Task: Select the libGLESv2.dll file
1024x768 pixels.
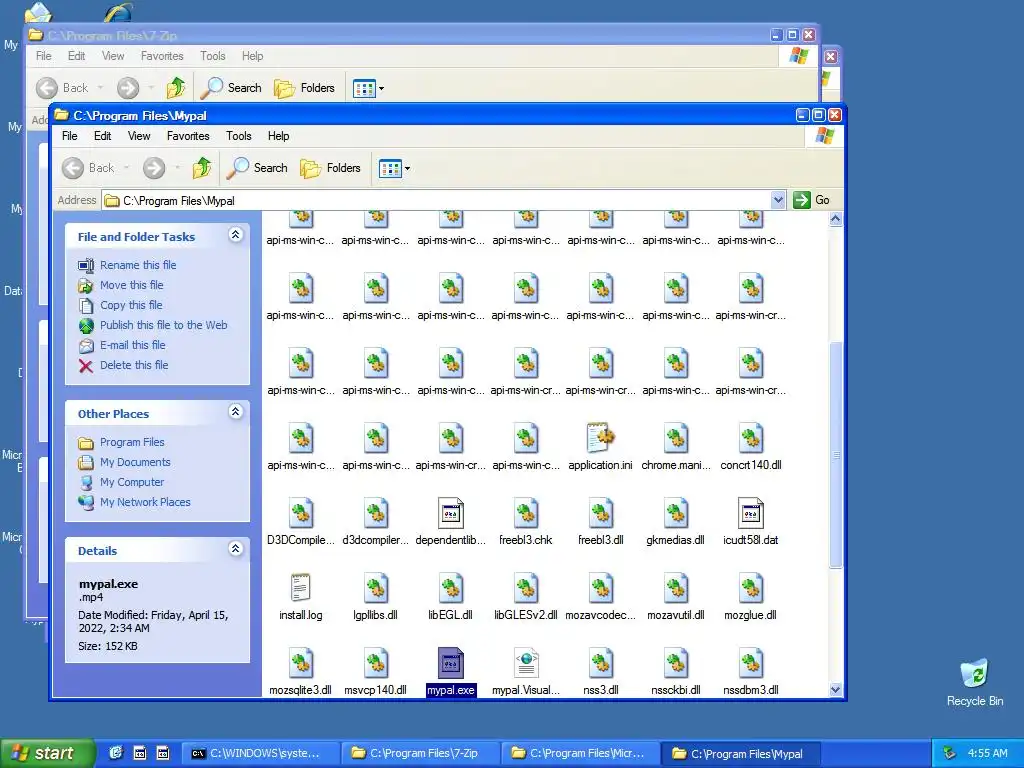Action: click(x=526, y=598)
